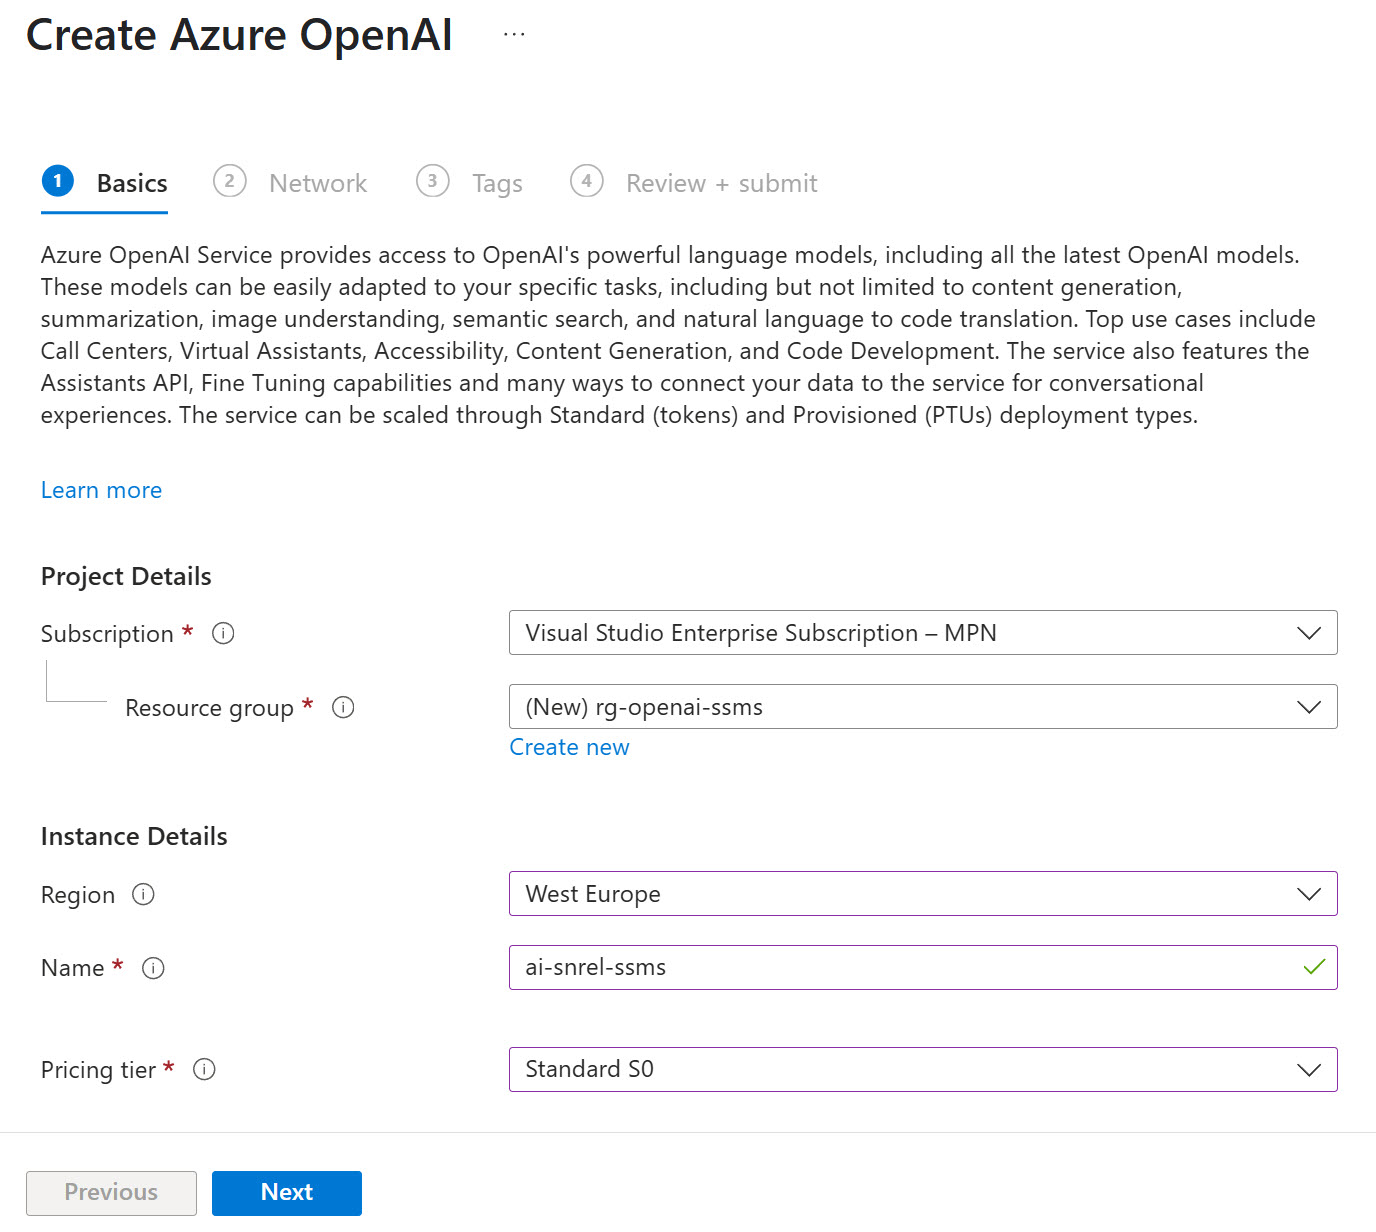The width and height of the screenshot is (1376, 1232).
Task: Open the Resource group dropdown
Action: 922,707
